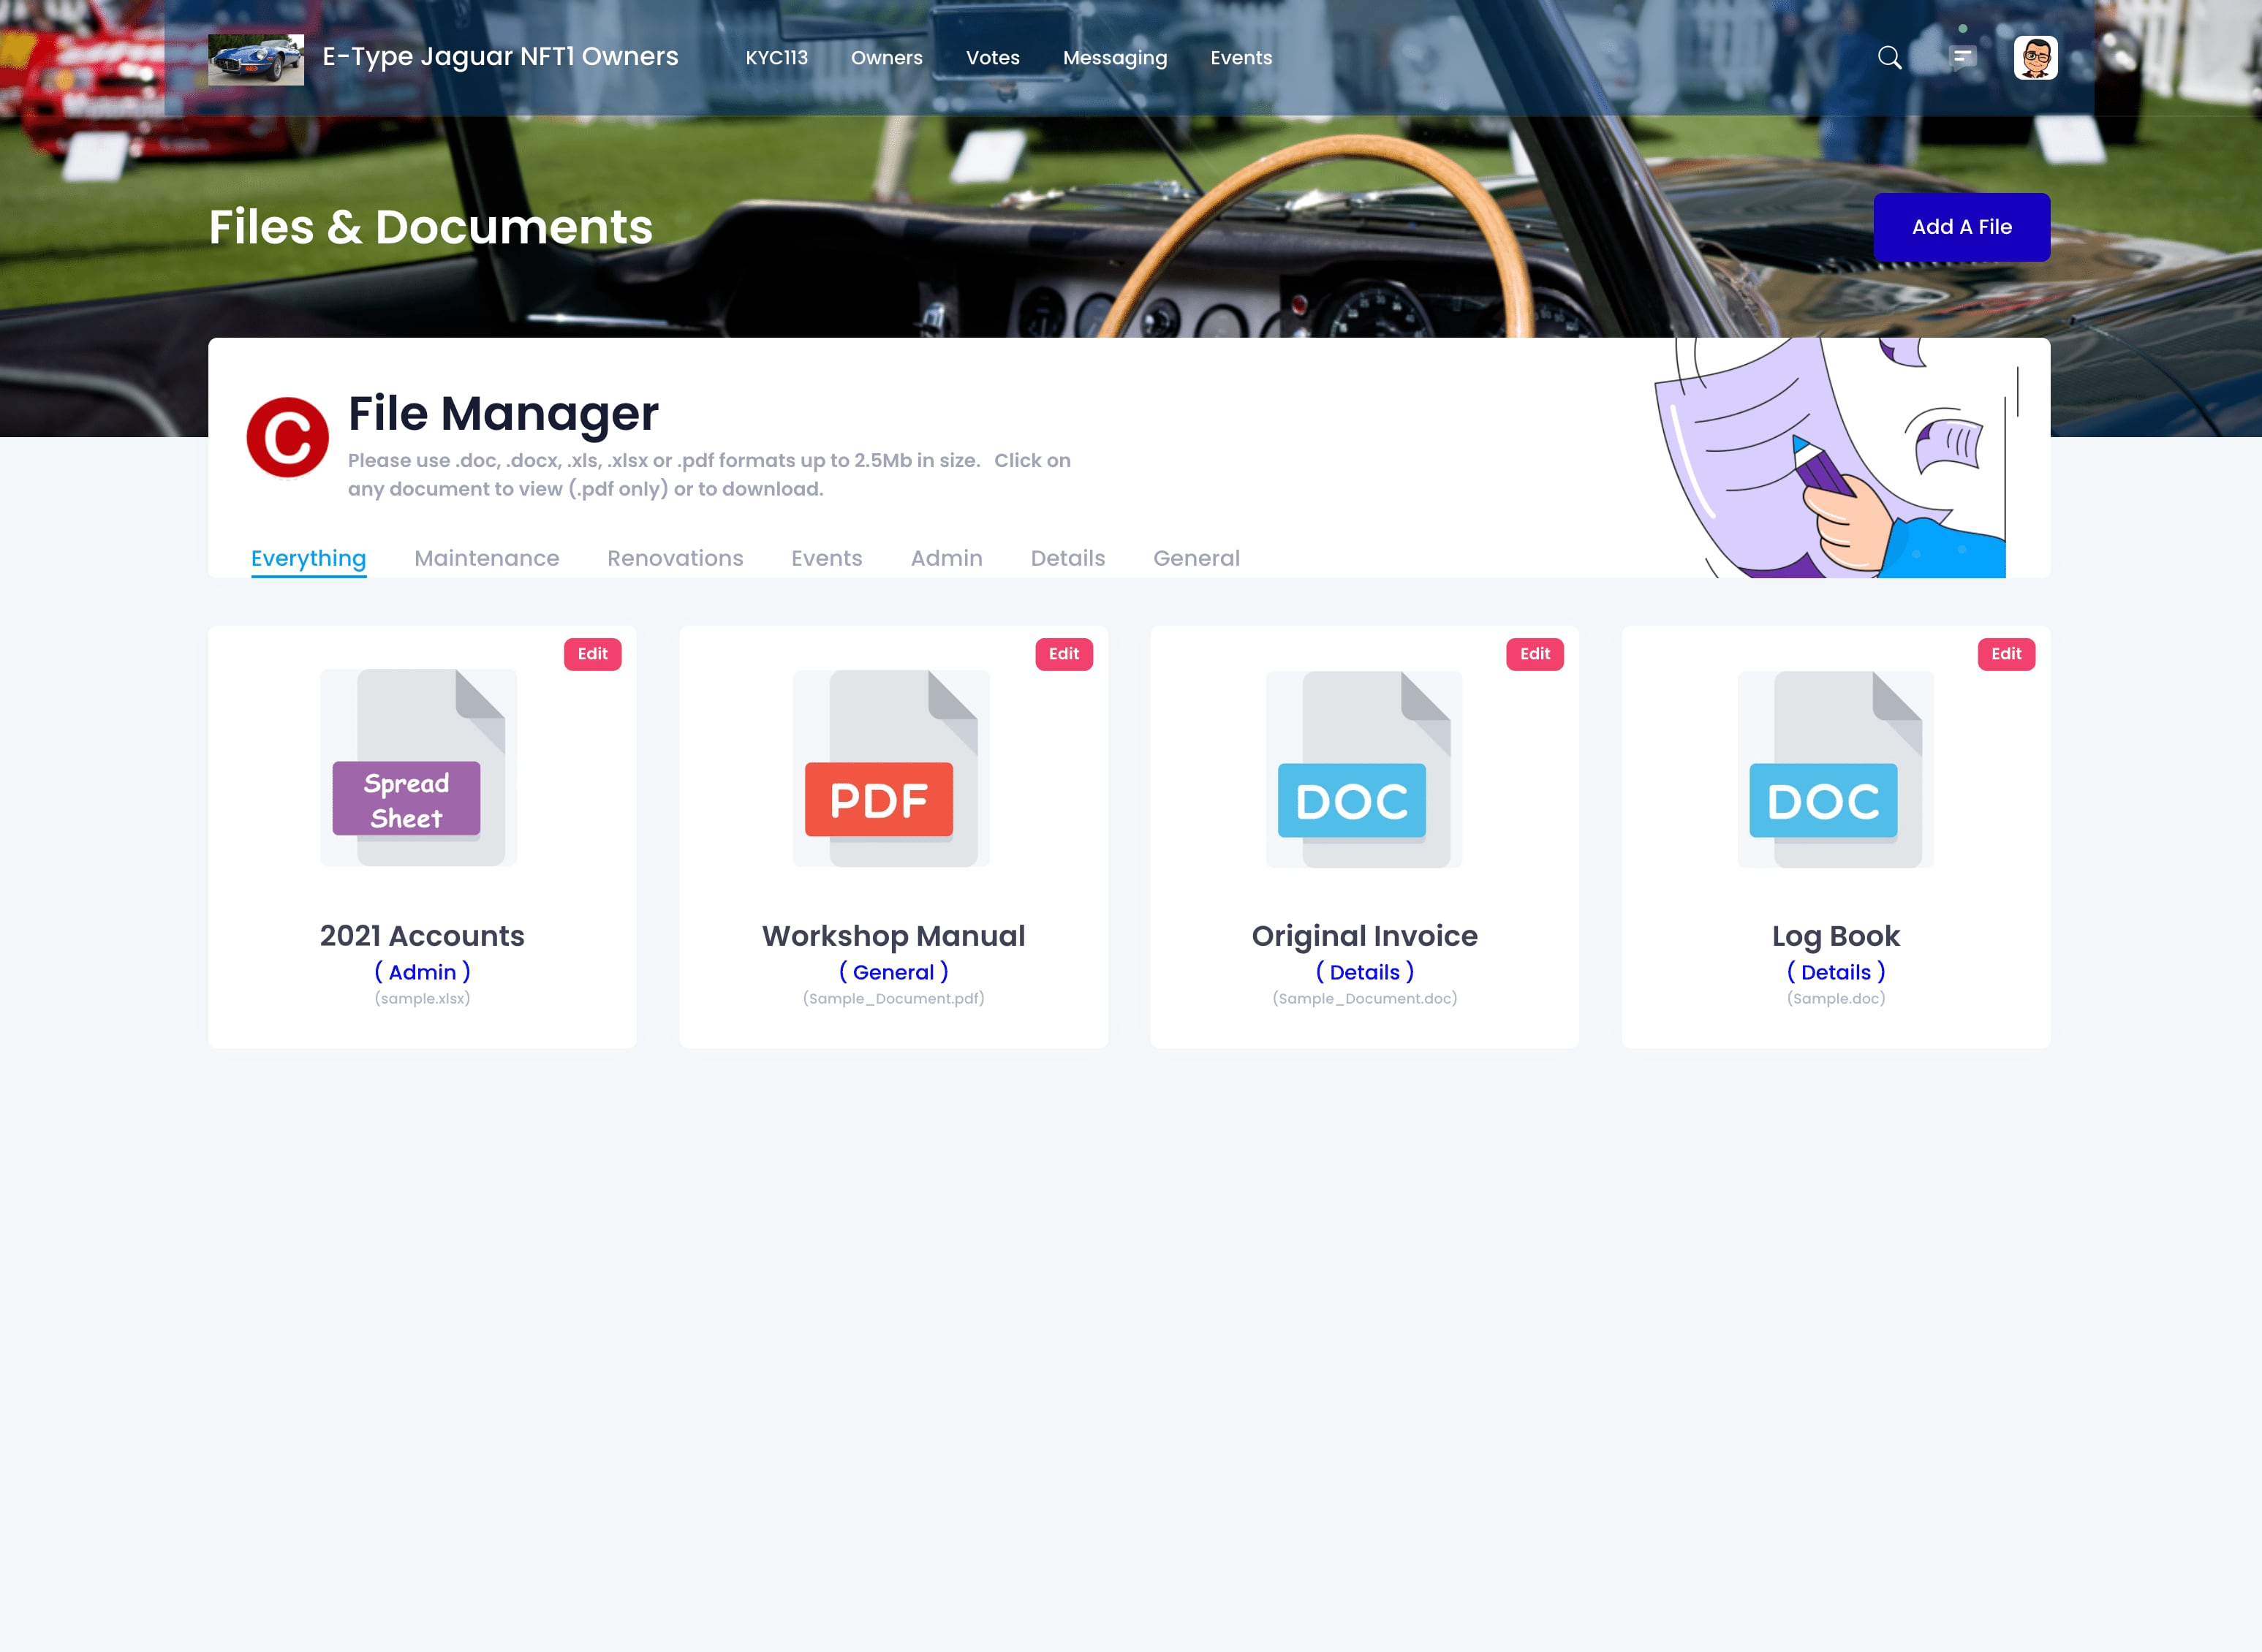Viewport: 2262px width, 1652px height.
Task: Select the Admin filter tab
Action: pyautogui.click(x=946, y=558)
